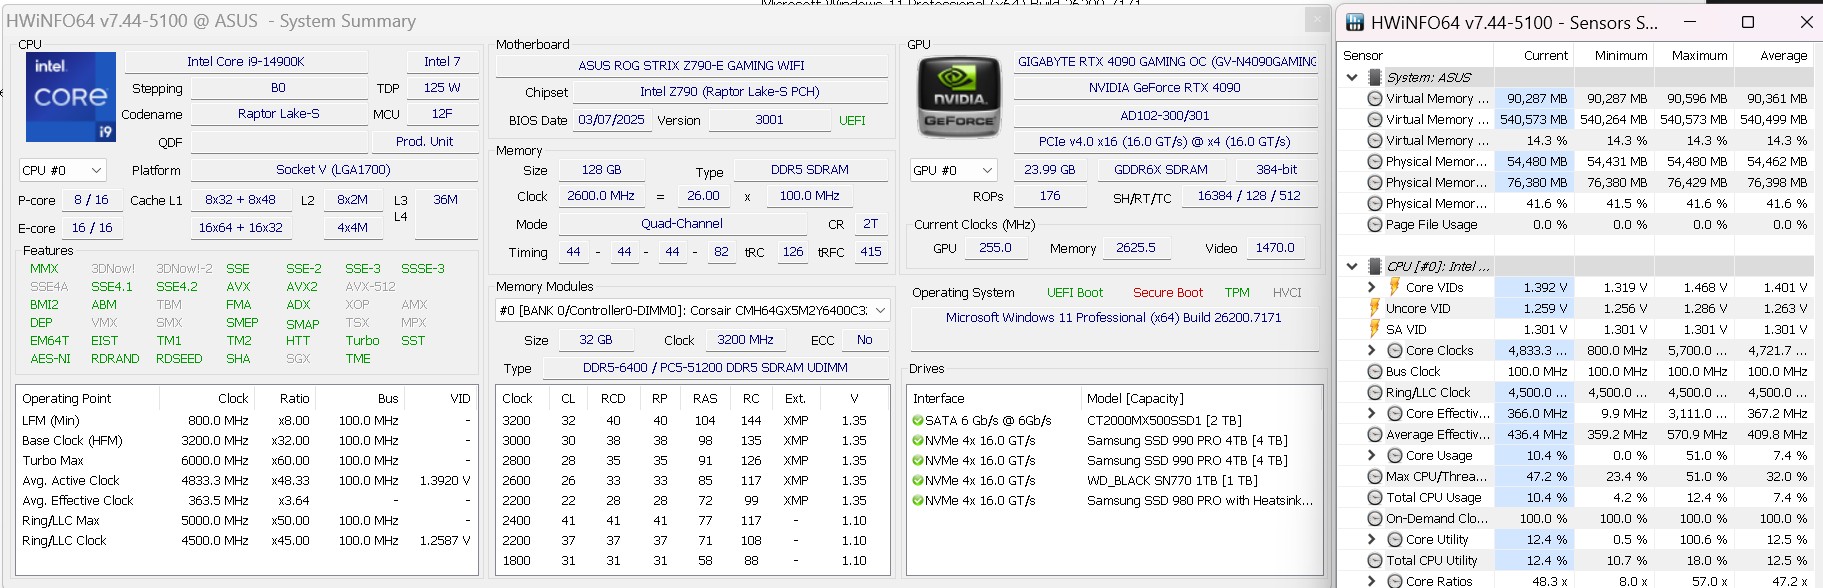The width and height of the screenshot is (1823, 588).
Task: Click the Secure Boot label
Action: click(x=1168, y=293)
